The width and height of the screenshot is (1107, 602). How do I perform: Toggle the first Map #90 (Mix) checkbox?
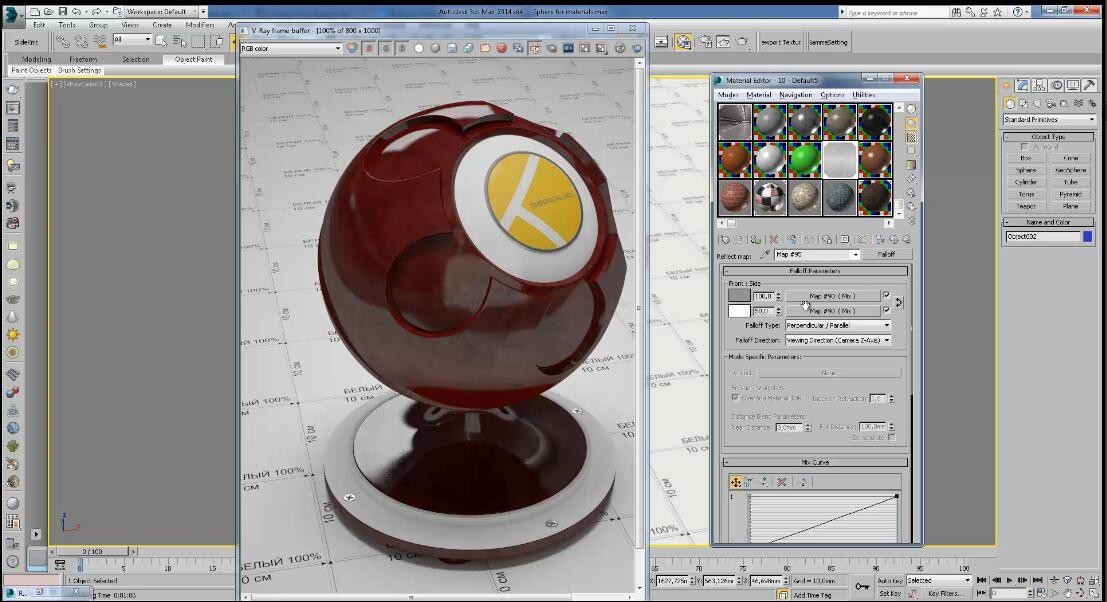point(887,296)
